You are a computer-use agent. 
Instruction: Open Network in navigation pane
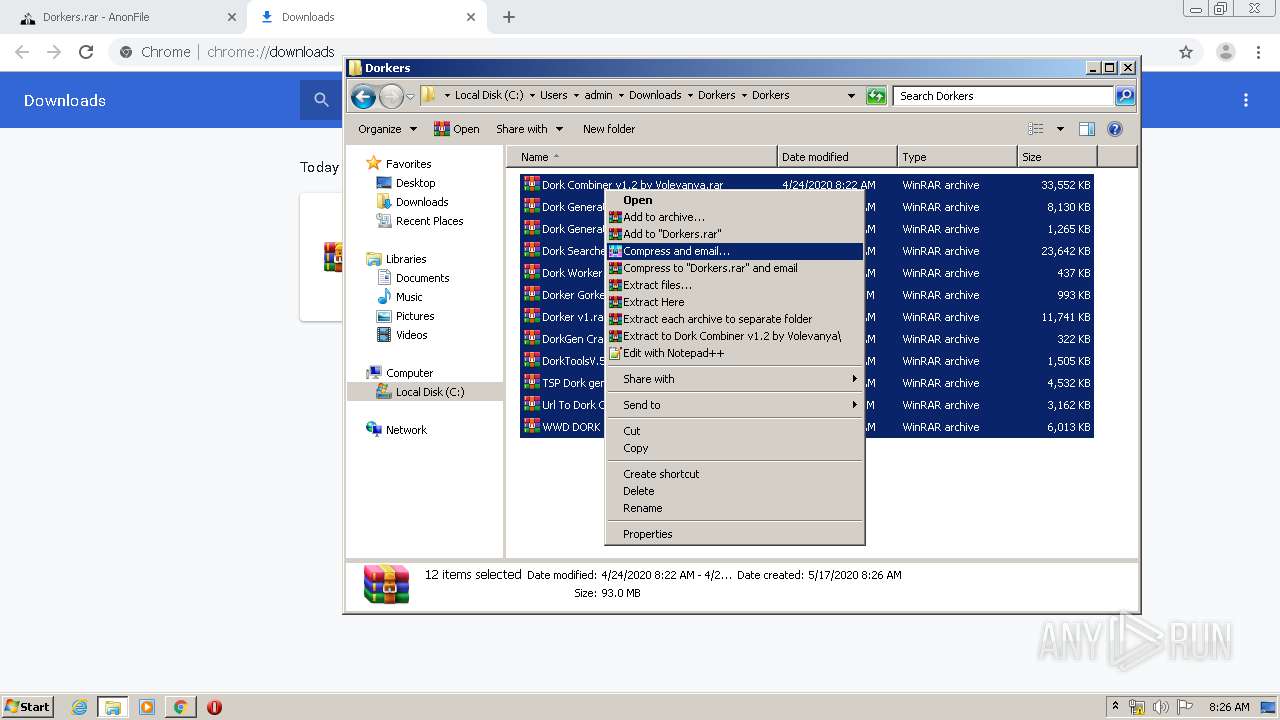coord(406,430)
